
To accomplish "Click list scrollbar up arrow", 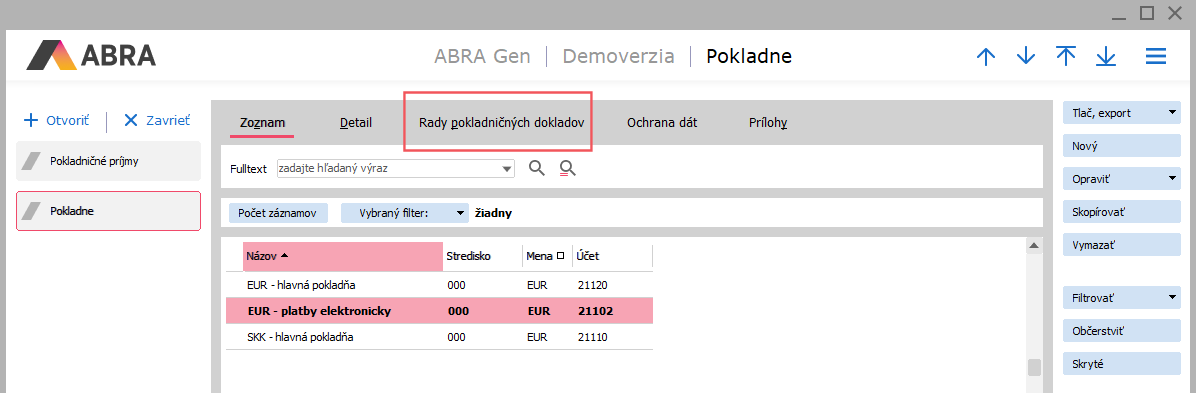I will pyautogui.click(x=1034, y=246).
